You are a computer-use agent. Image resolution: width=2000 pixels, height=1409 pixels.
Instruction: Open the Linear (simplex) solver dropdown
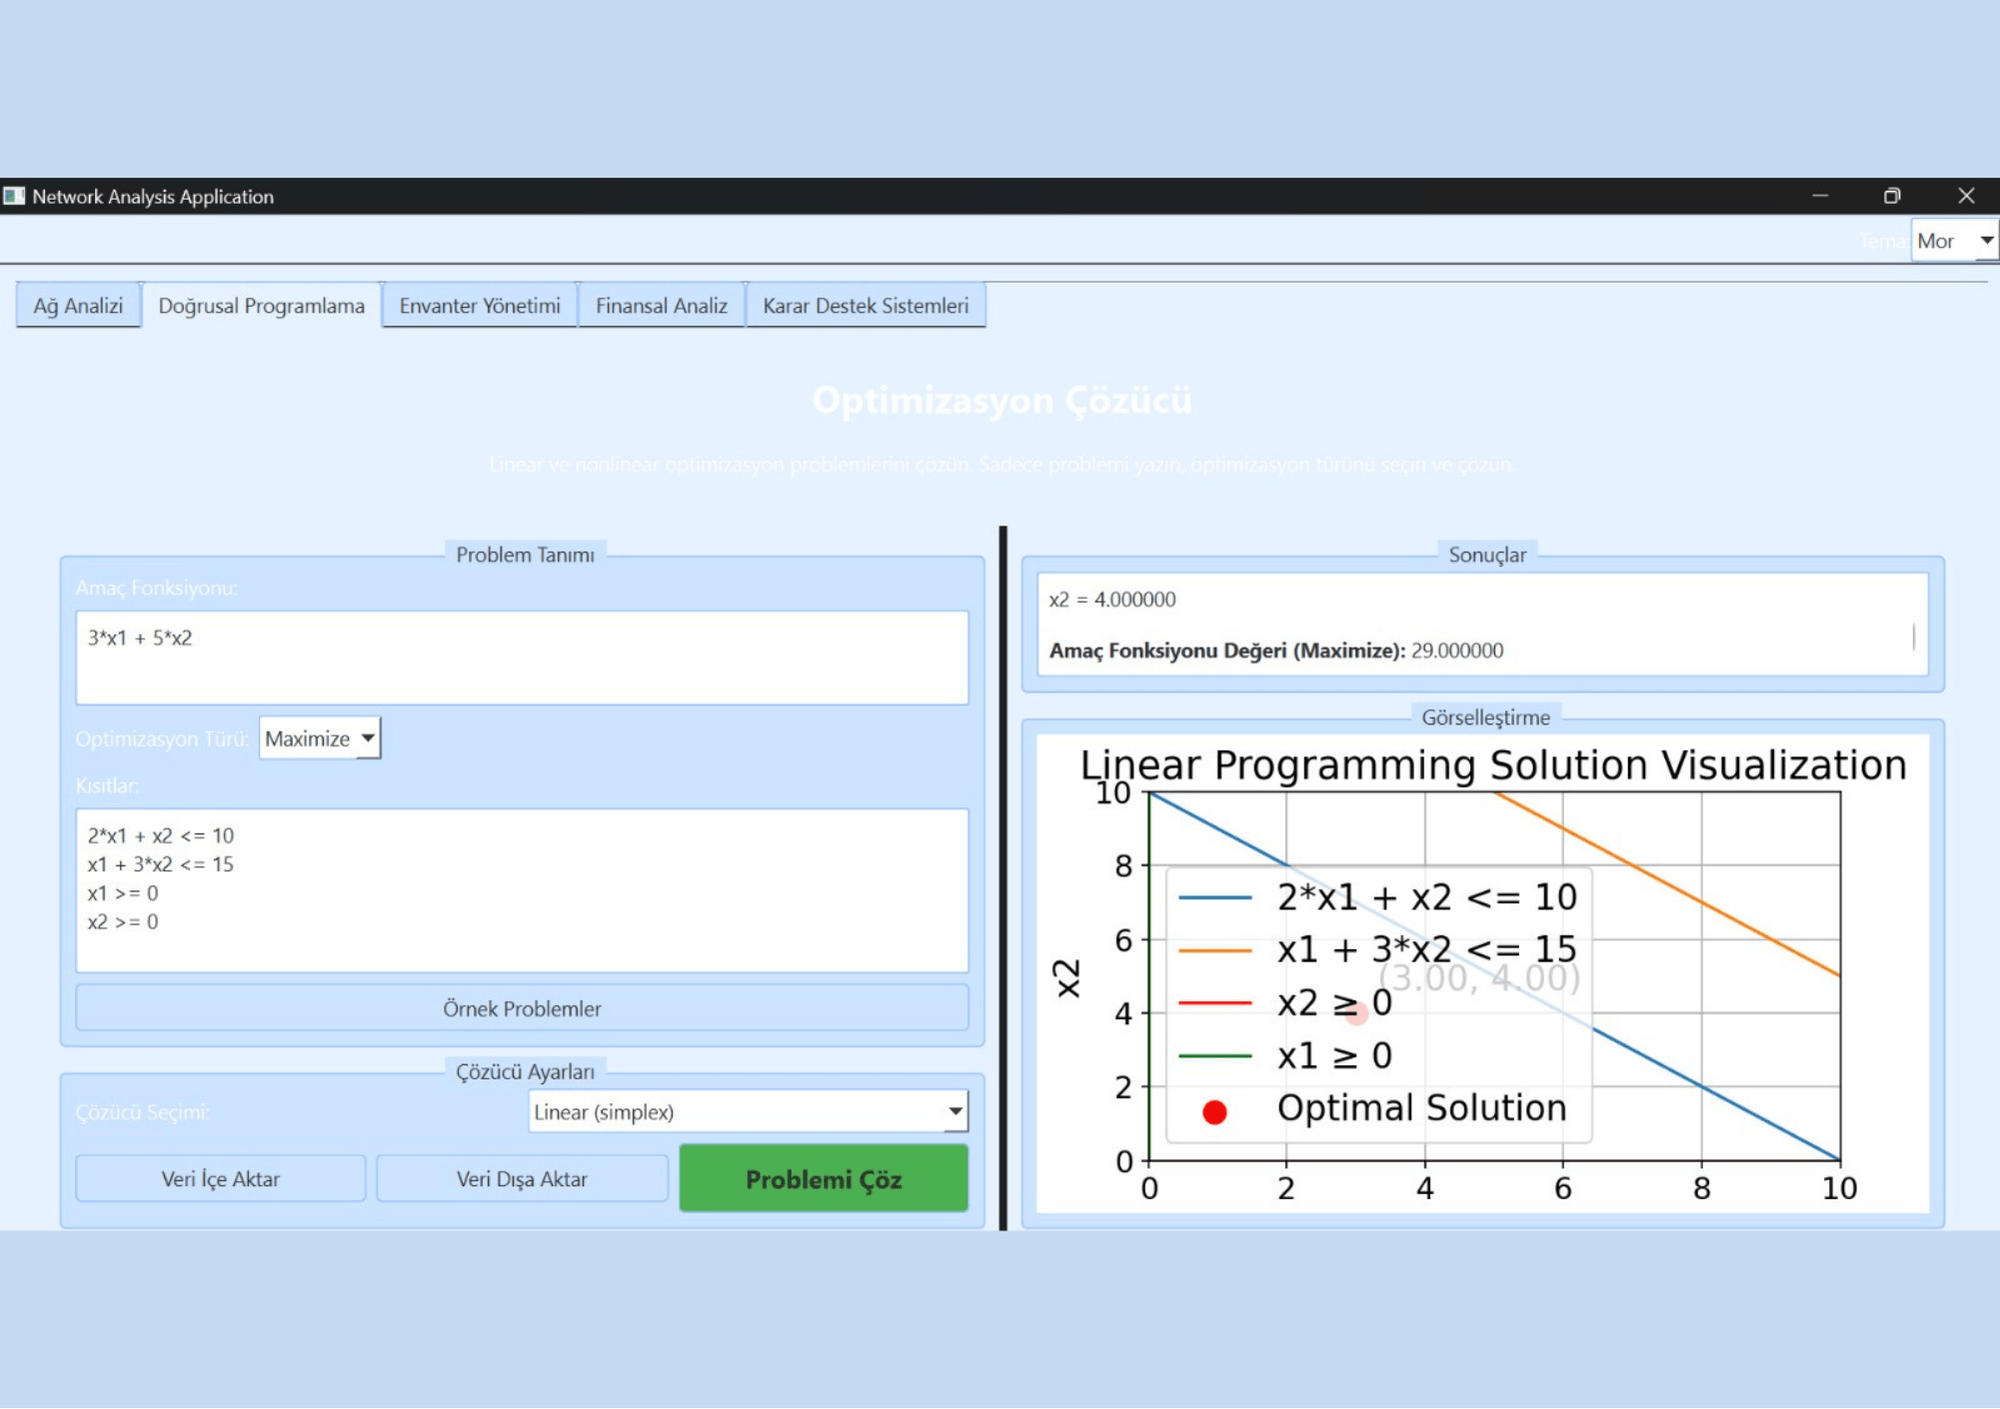[748, 1112]
